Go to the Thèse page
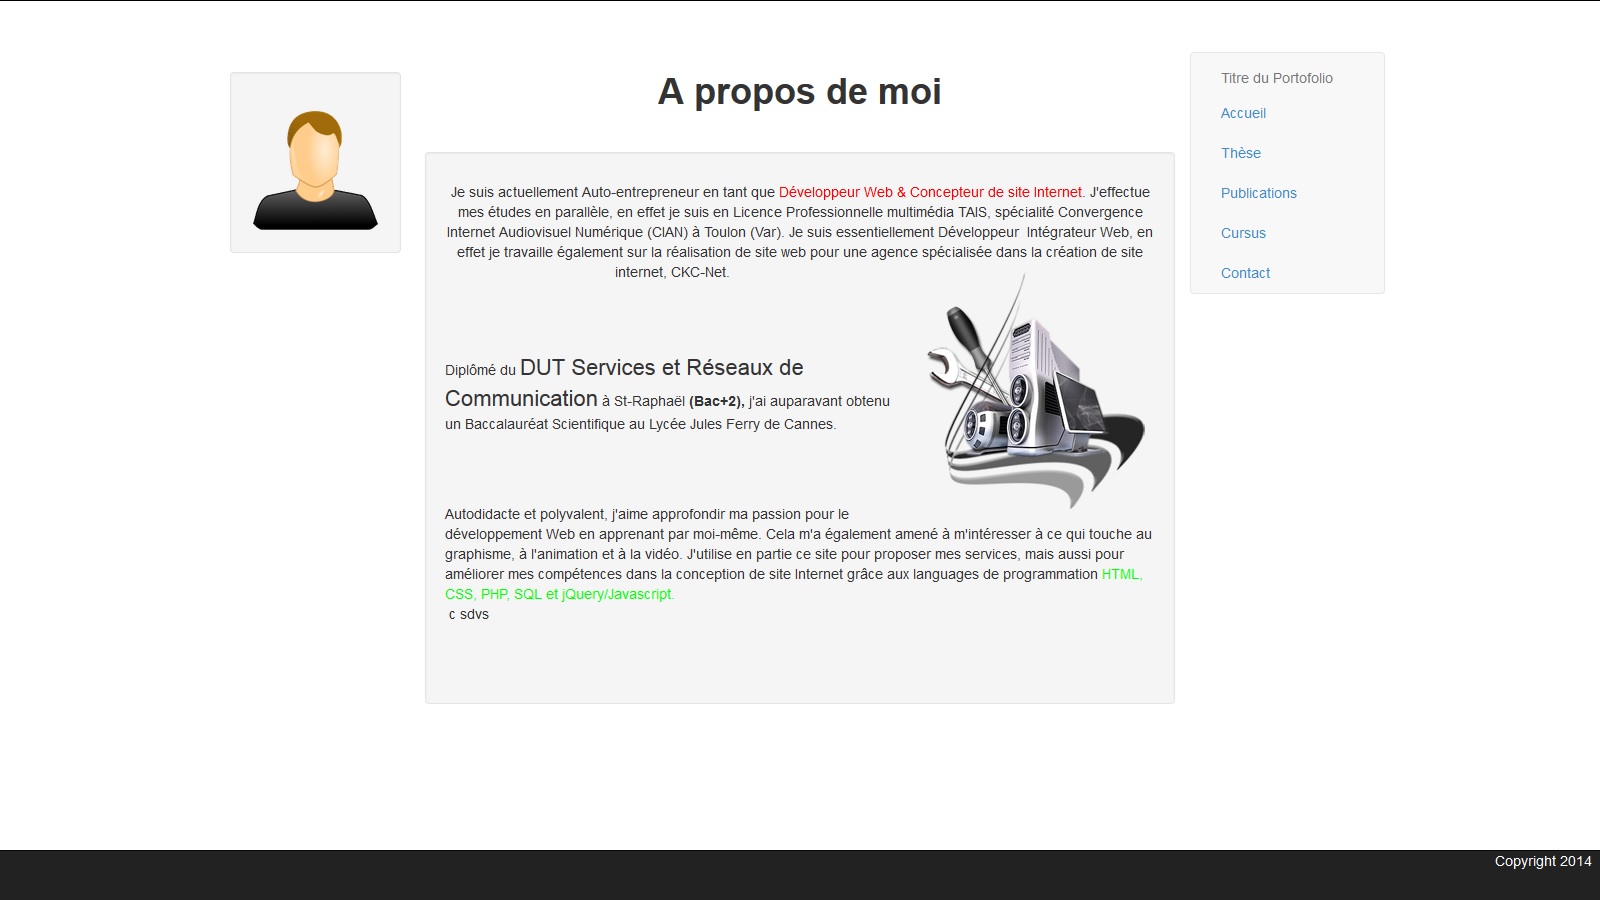The image size is (1600, 900). click(x=1240, y=153)
